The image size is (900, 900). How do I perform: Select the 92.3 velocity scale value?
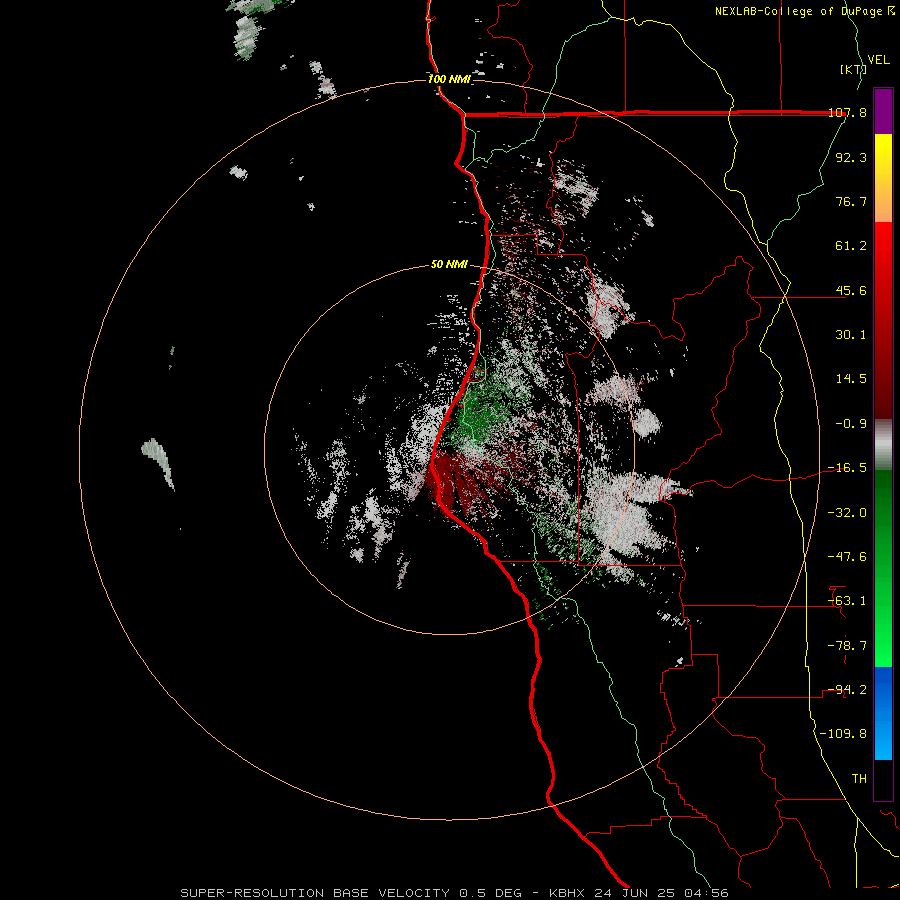(x=851, y=157)
